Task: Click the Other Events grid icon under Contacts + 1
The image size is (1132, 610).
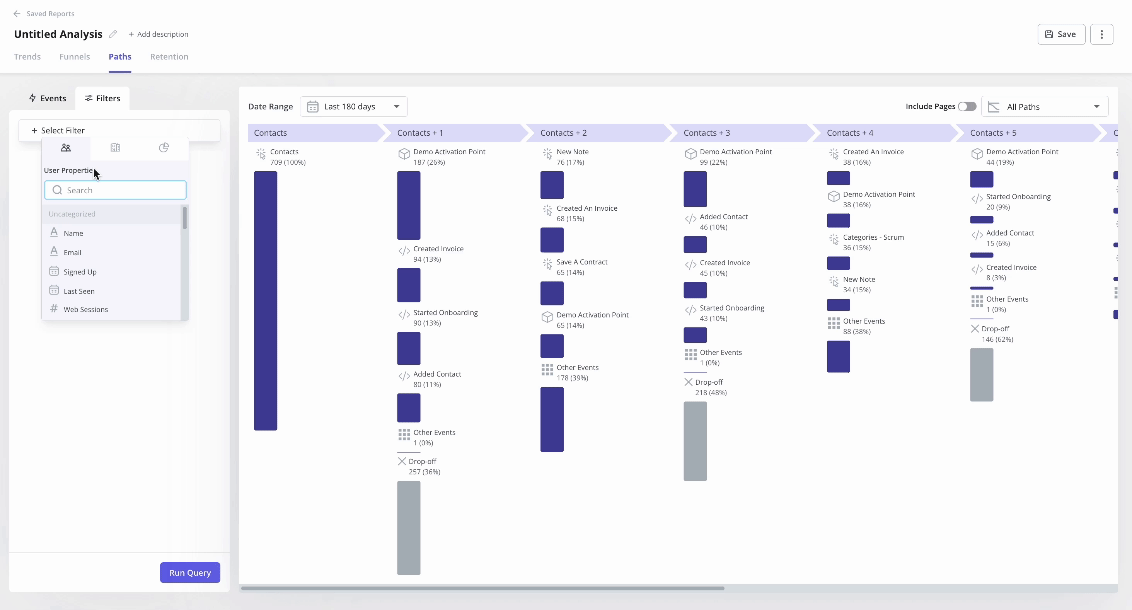Action: (x=402, y=433)
